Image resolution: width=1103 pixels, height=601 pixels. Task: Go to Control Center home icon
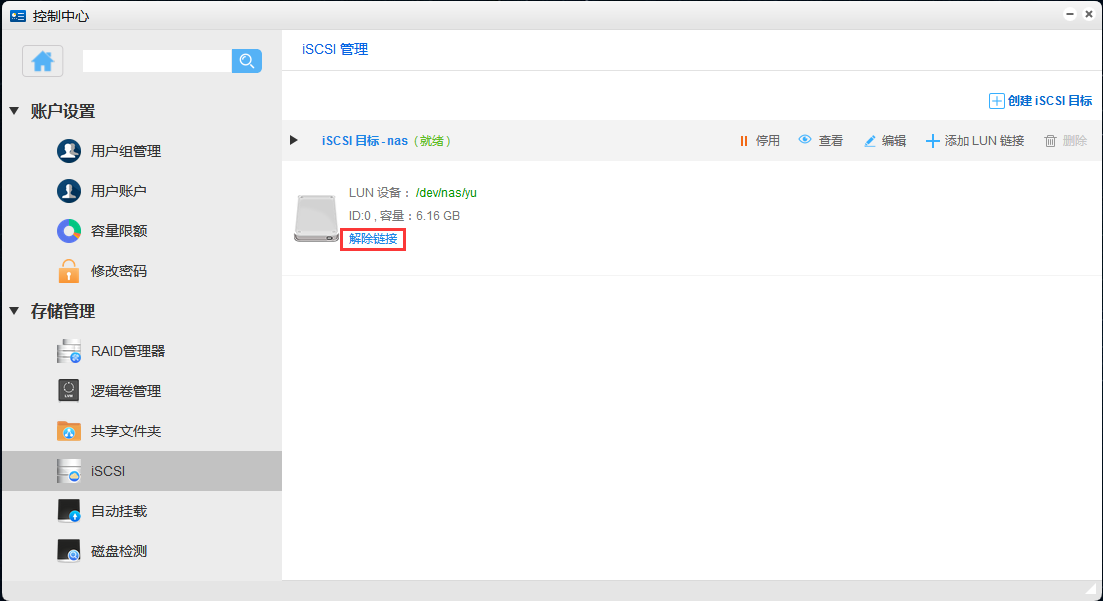pos(42,61)
